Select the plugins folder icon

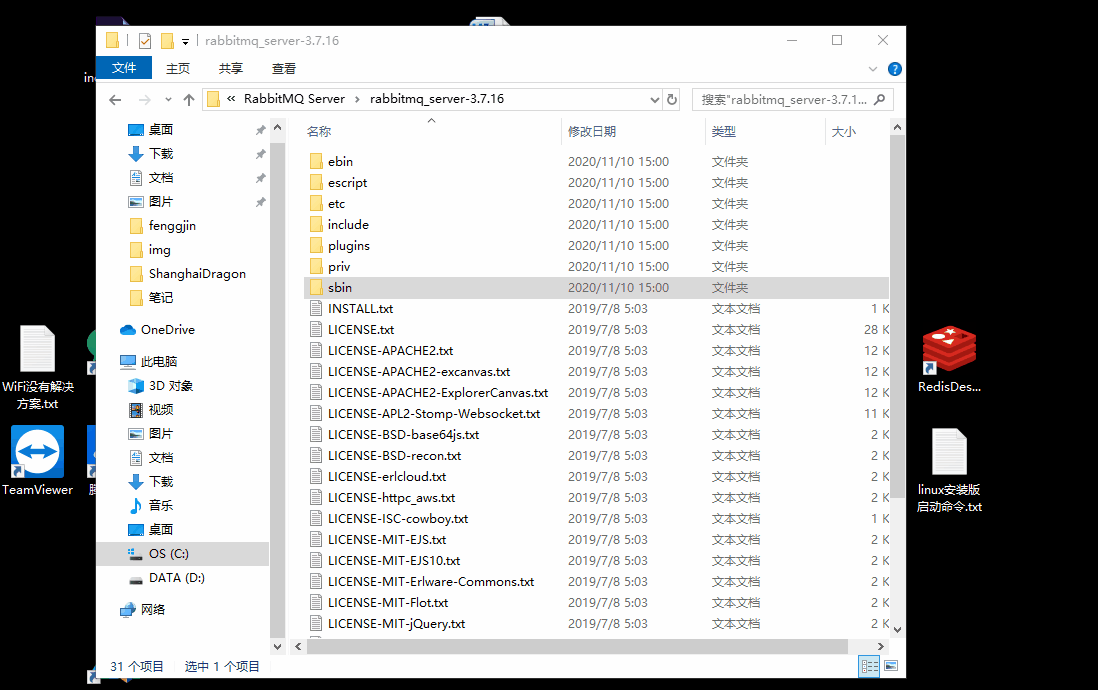316,245
